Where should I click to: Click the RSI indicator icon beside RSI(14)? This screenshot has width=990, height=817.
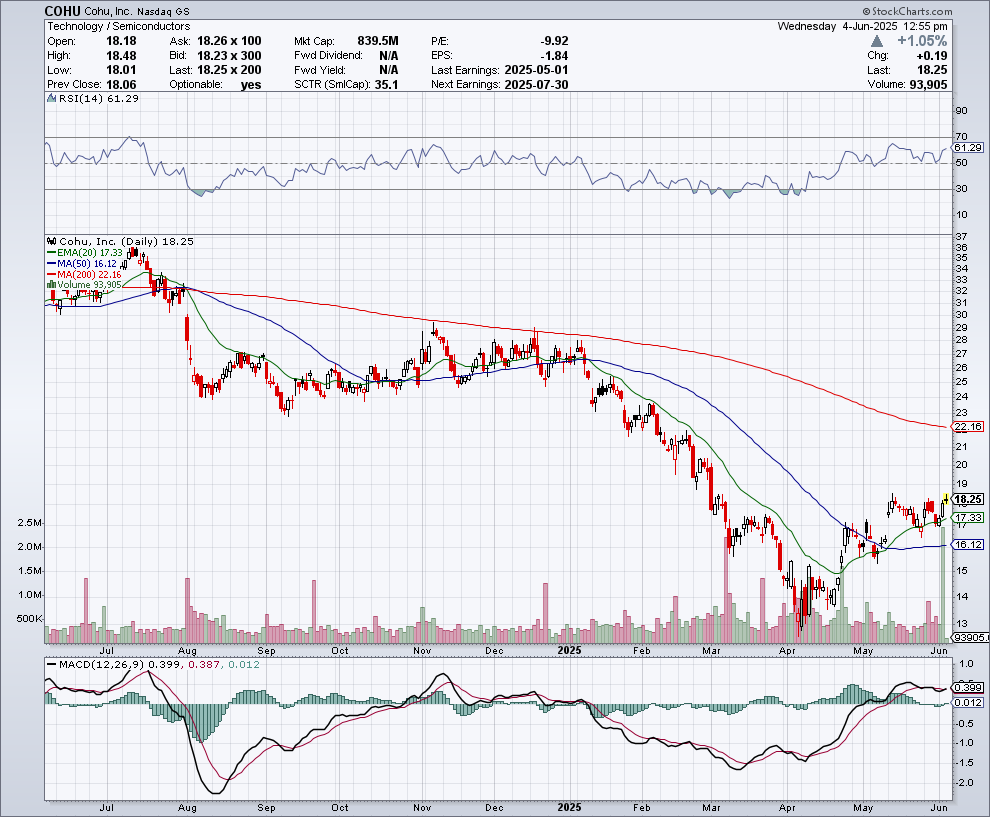tap(50, 99)
